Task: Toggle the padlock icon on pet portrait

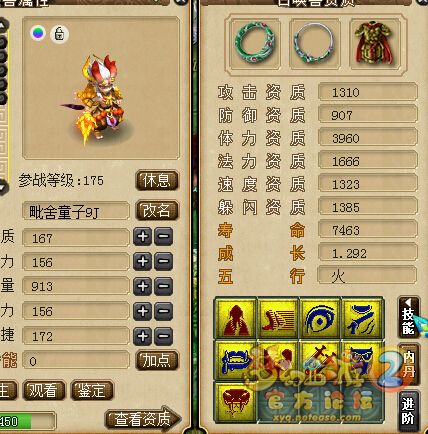Action: pos(59,34)
